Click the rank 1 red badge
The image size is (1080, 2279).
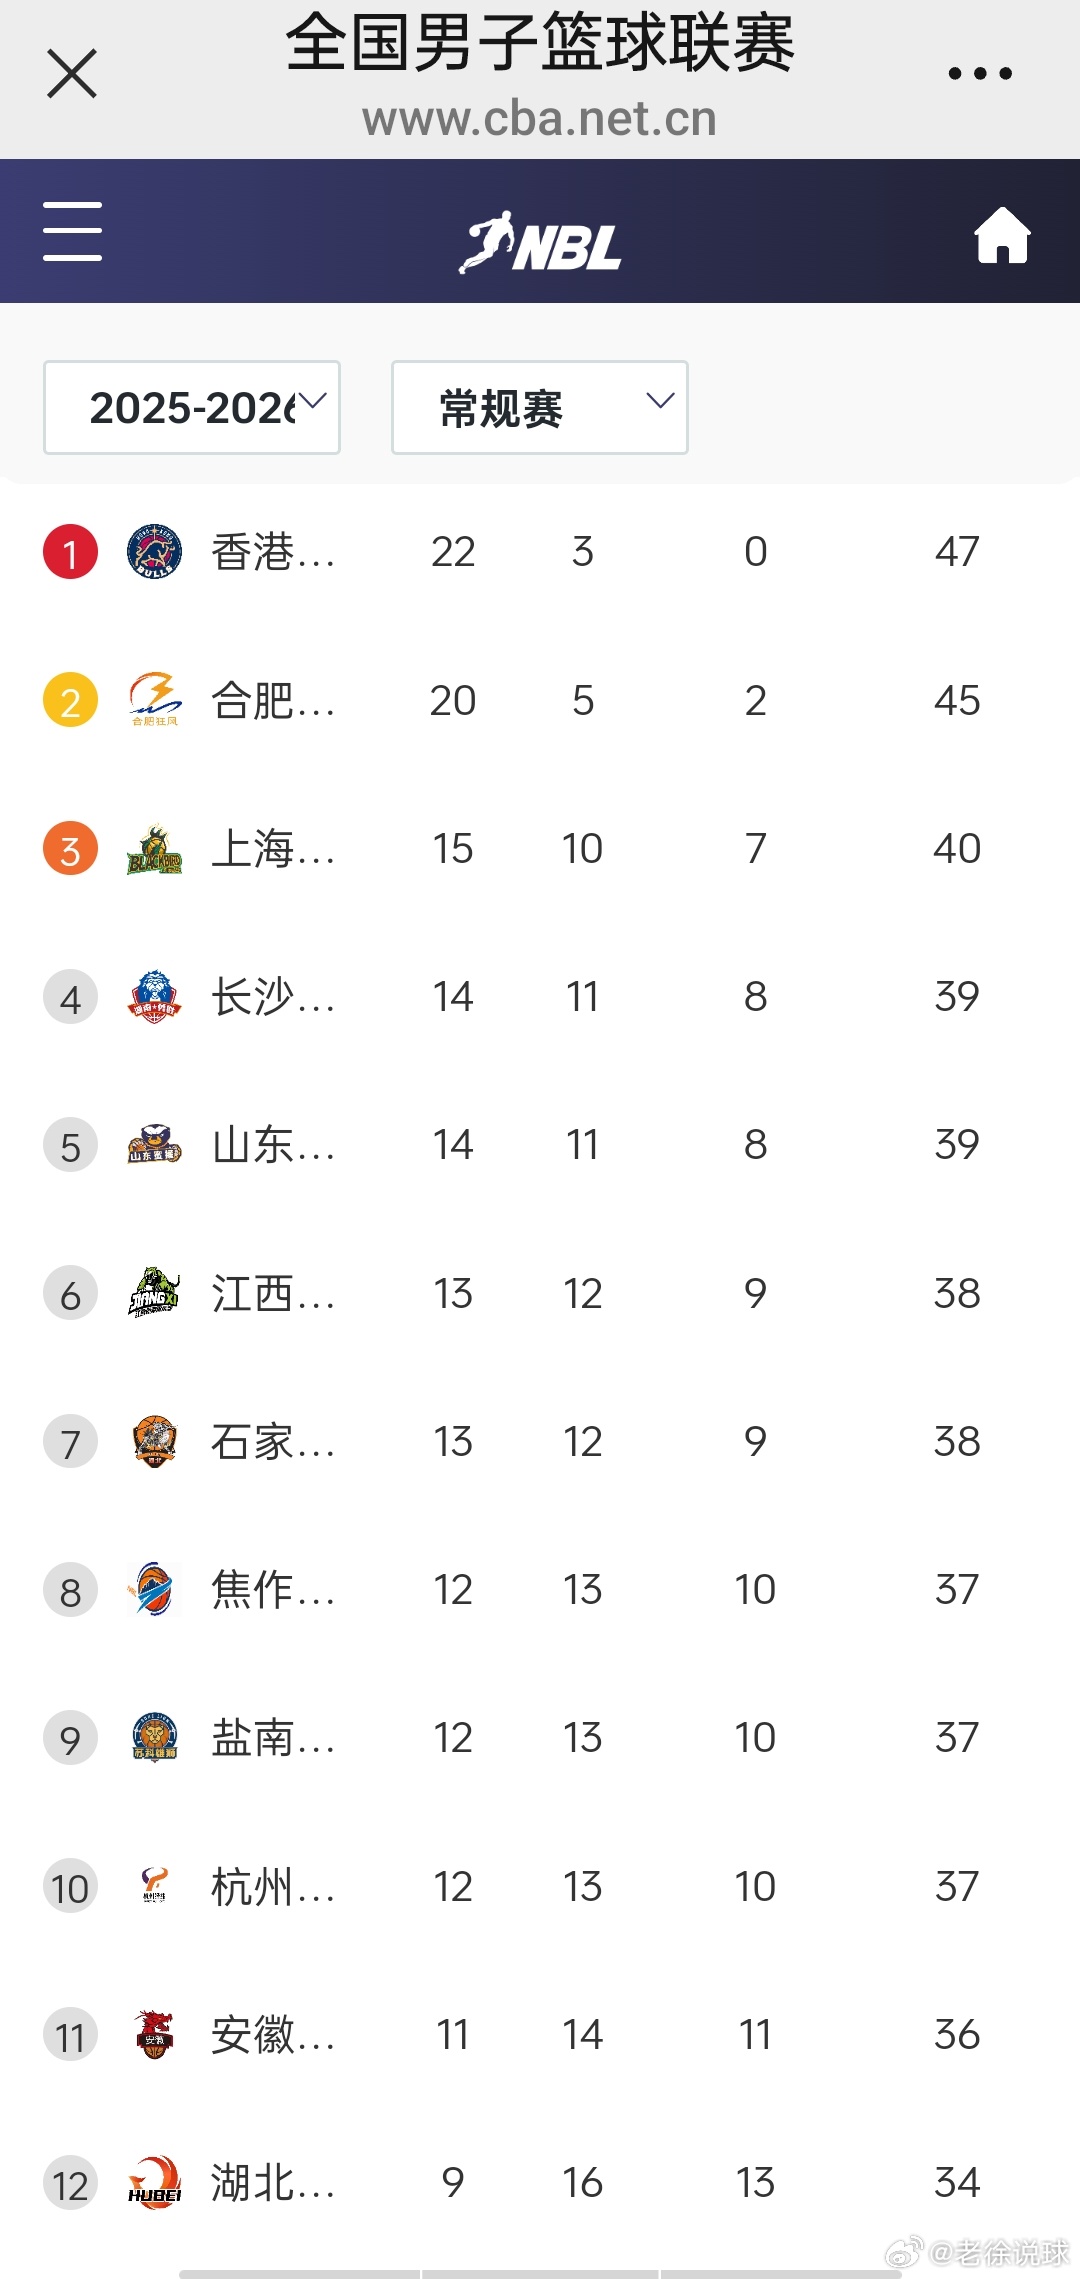click(70, 552)
